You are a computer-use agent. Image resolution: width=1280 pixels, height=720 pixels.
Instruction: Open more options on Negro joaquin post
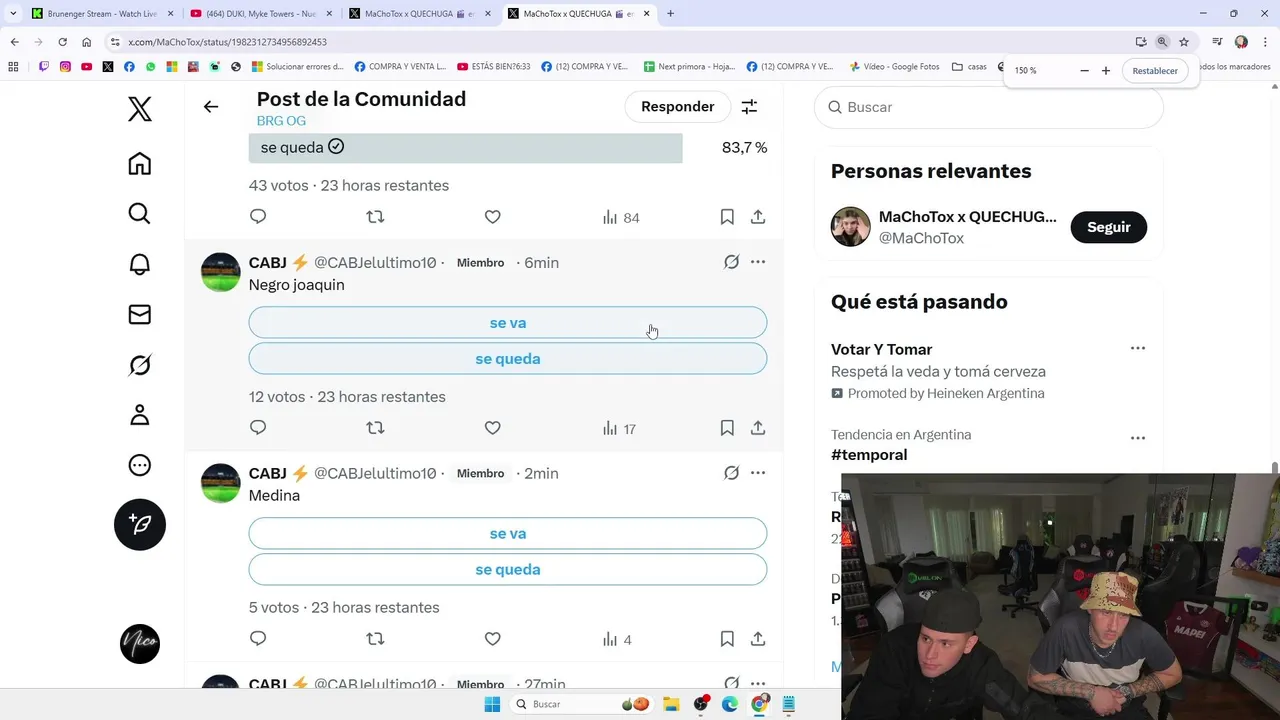click(x=758, y=262)
